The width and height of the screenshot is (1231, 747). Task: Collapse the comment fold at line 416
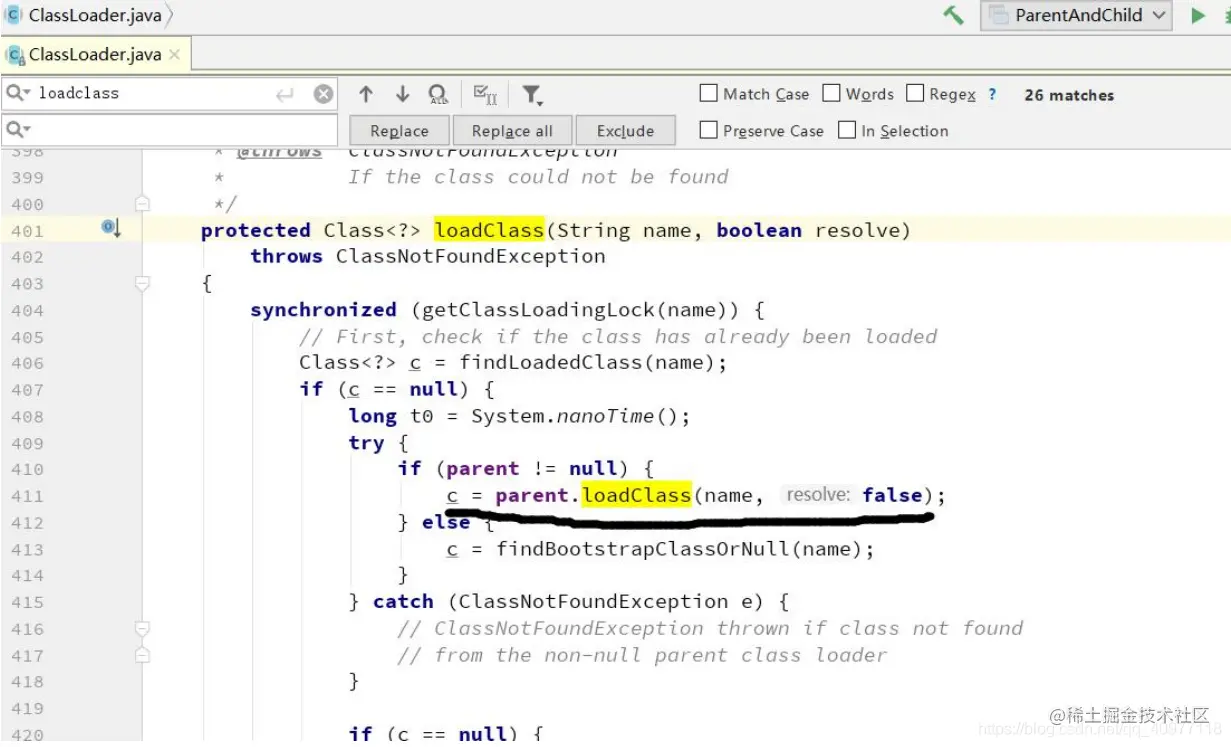[x=142, y=628]
